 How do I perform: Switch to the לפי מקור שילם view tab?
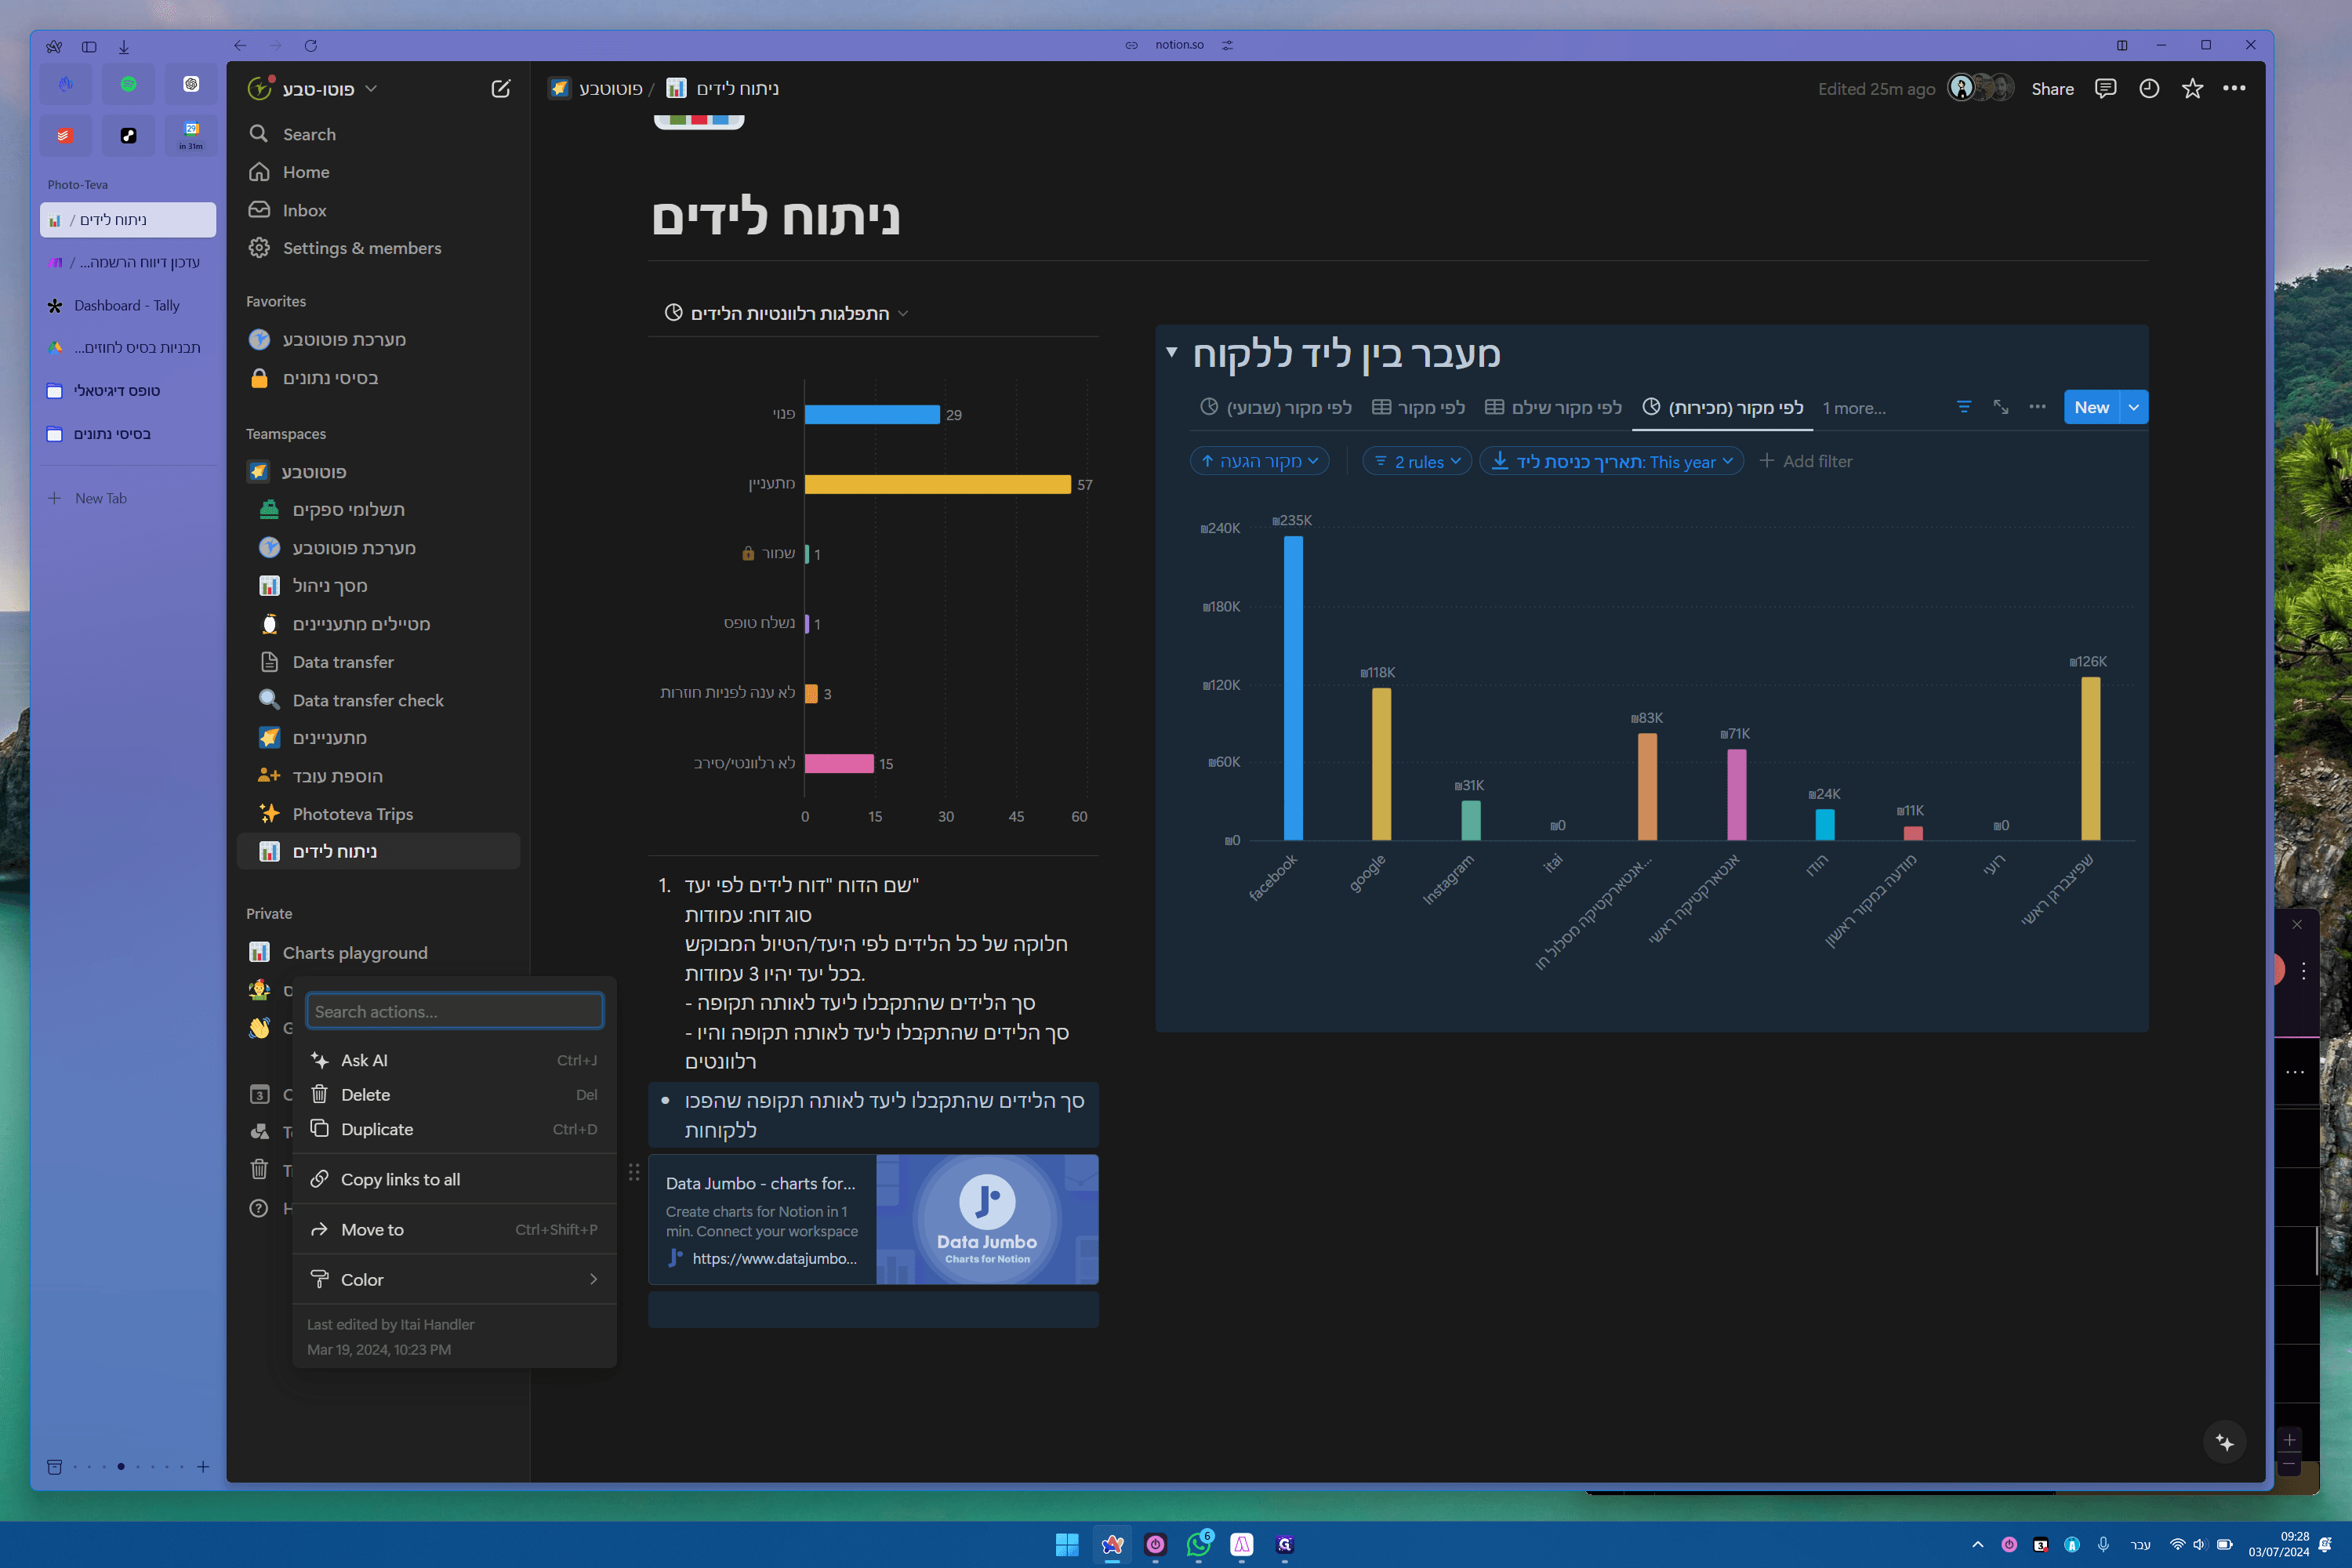click(1553, 408)
